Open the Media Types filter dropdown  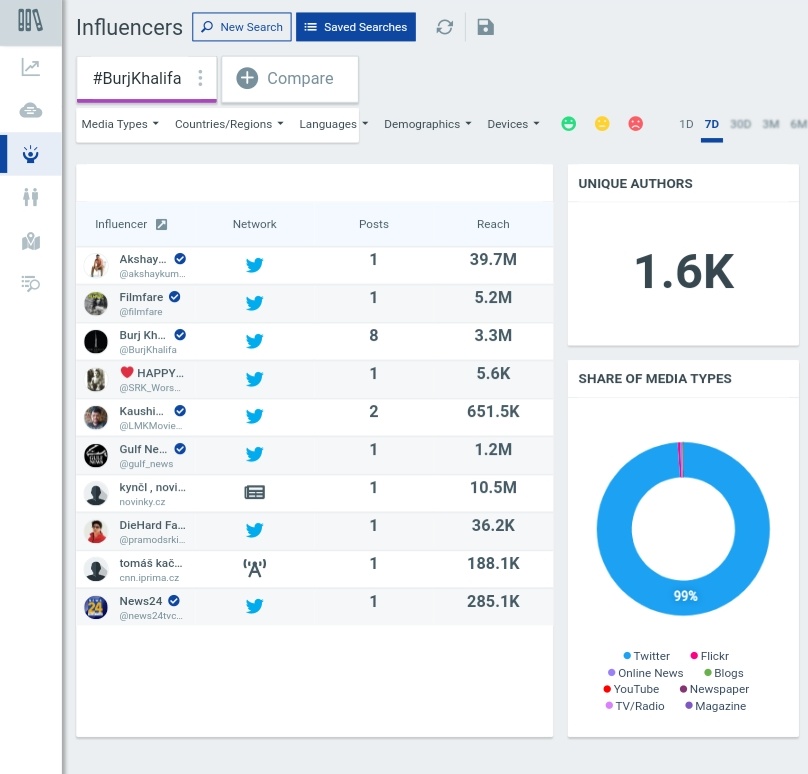119,124
